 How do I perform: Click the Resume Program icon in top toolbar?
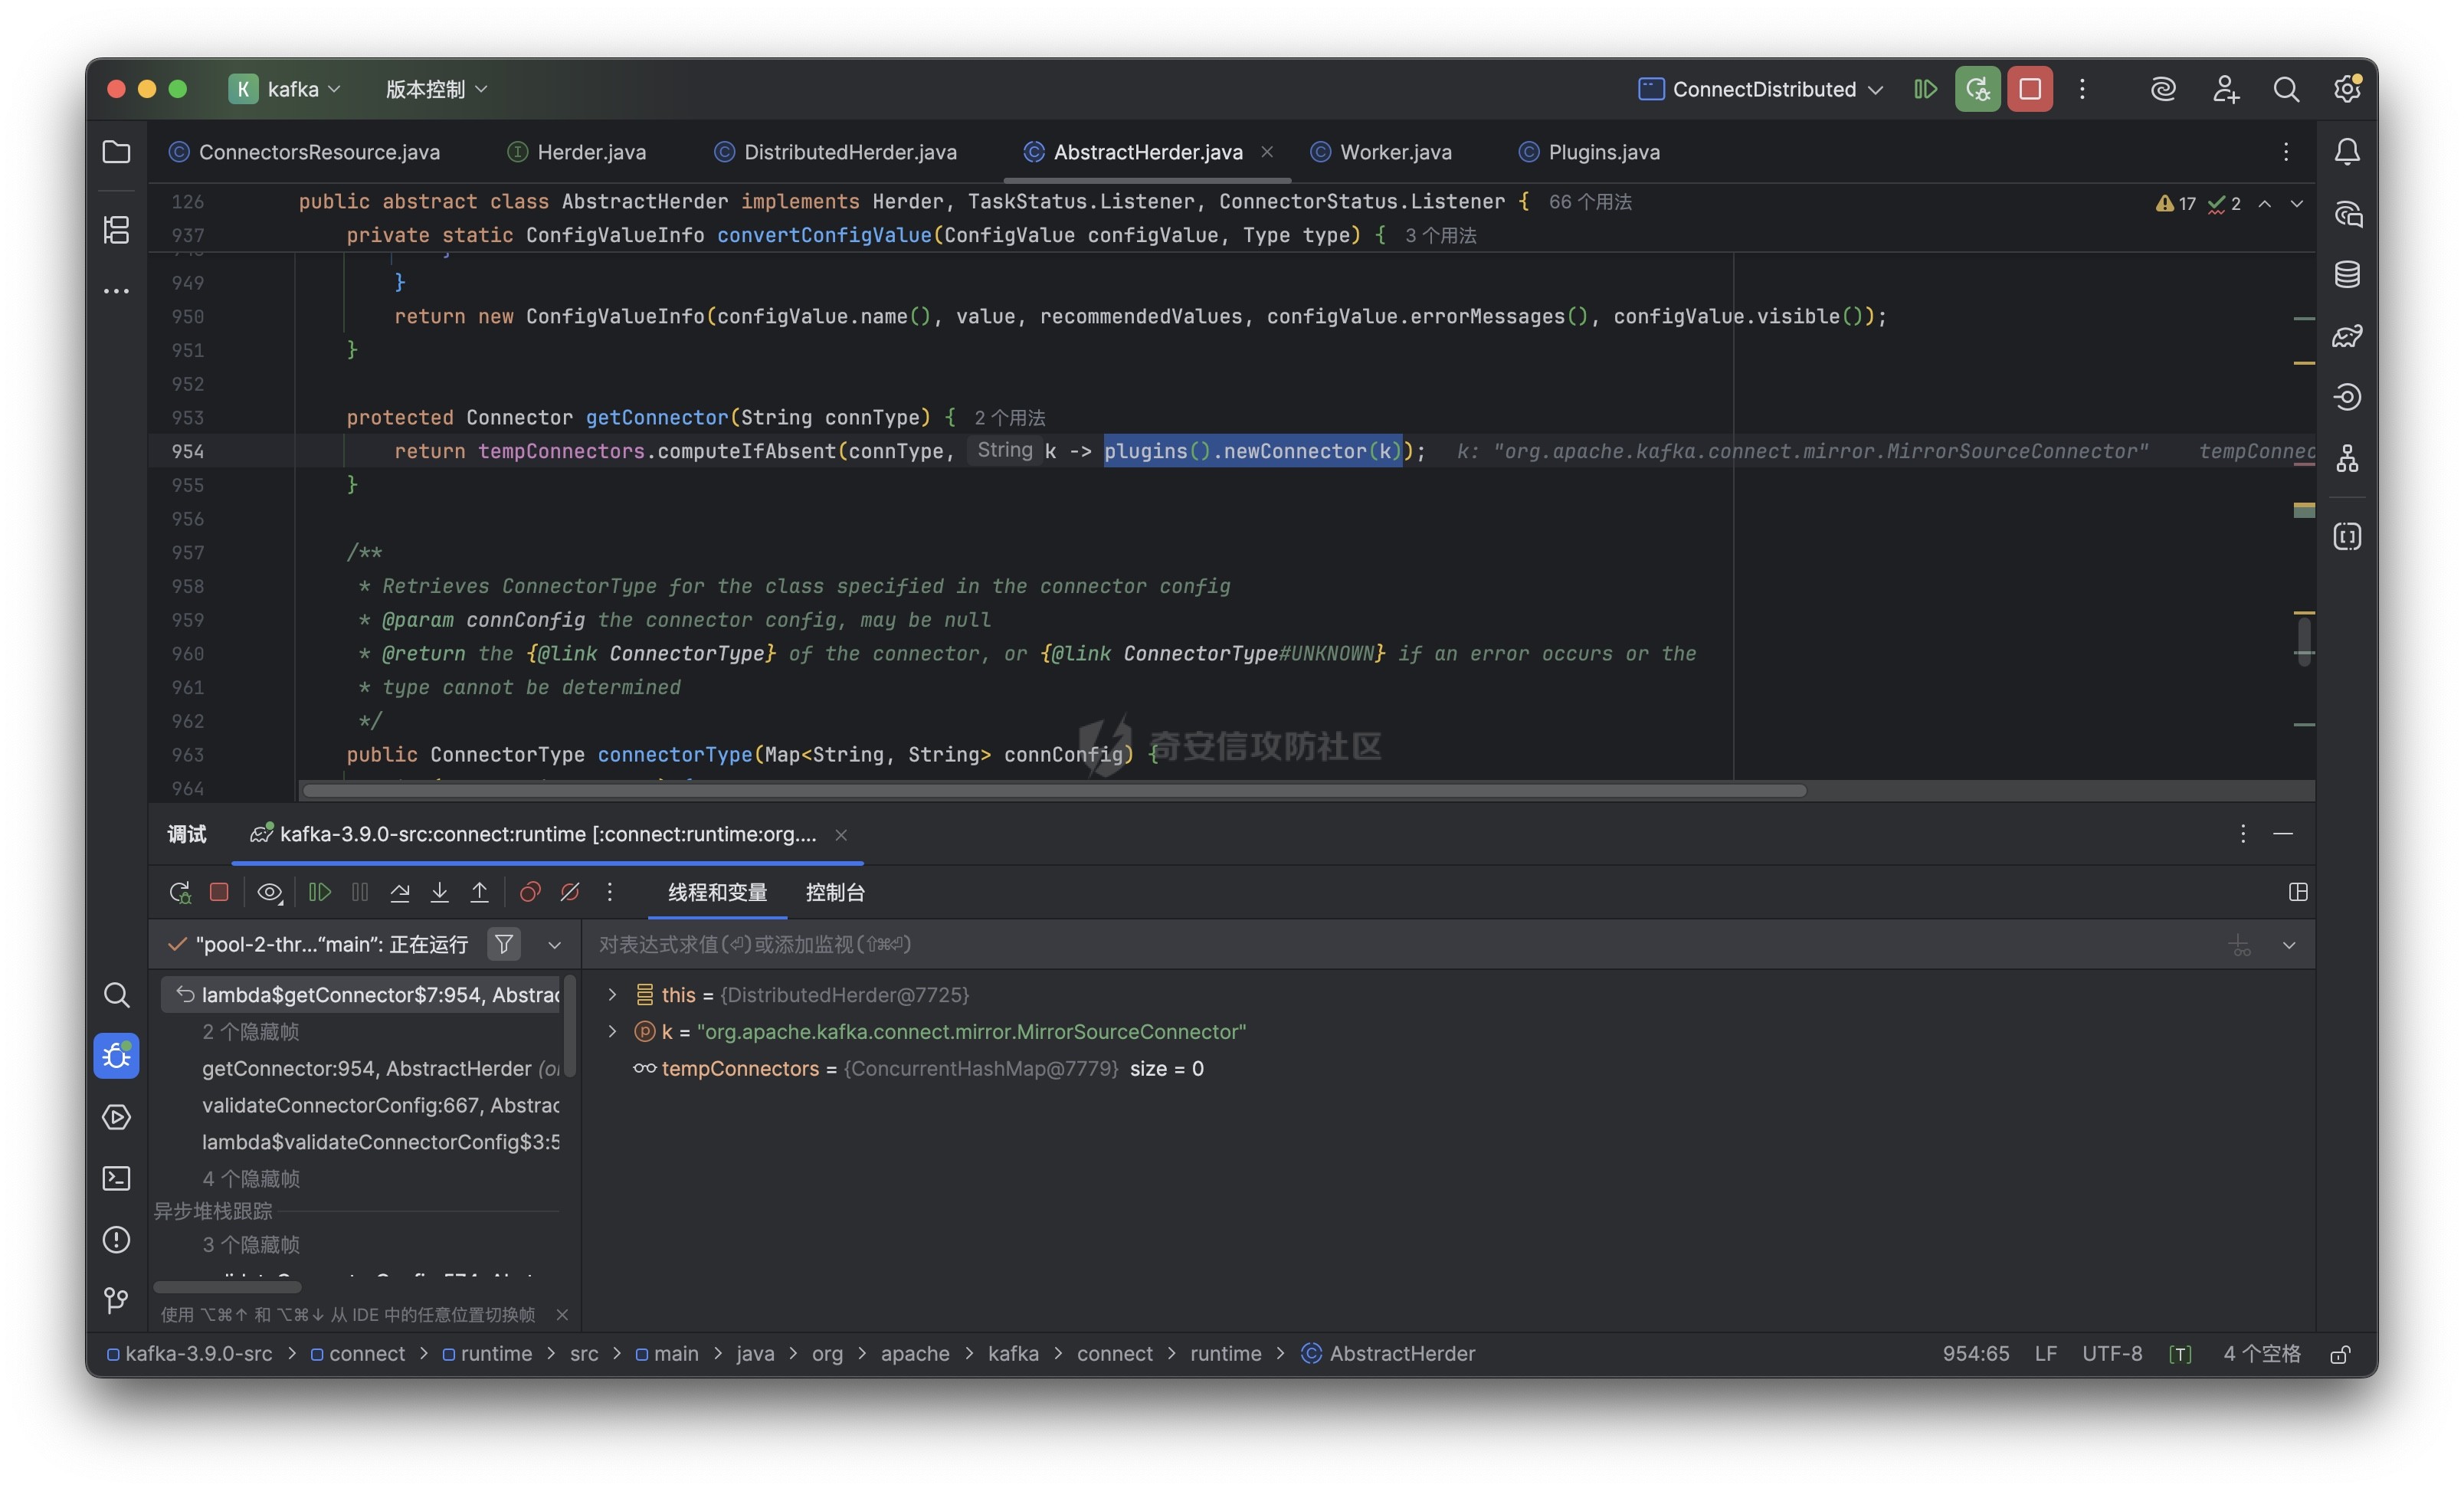pyautogui.click(x=1925, y=89)
